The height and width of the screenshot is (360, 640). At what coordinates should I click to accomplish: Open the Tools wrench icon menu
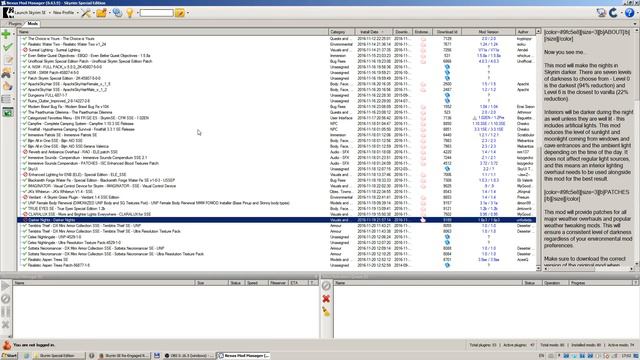[86, 13]
